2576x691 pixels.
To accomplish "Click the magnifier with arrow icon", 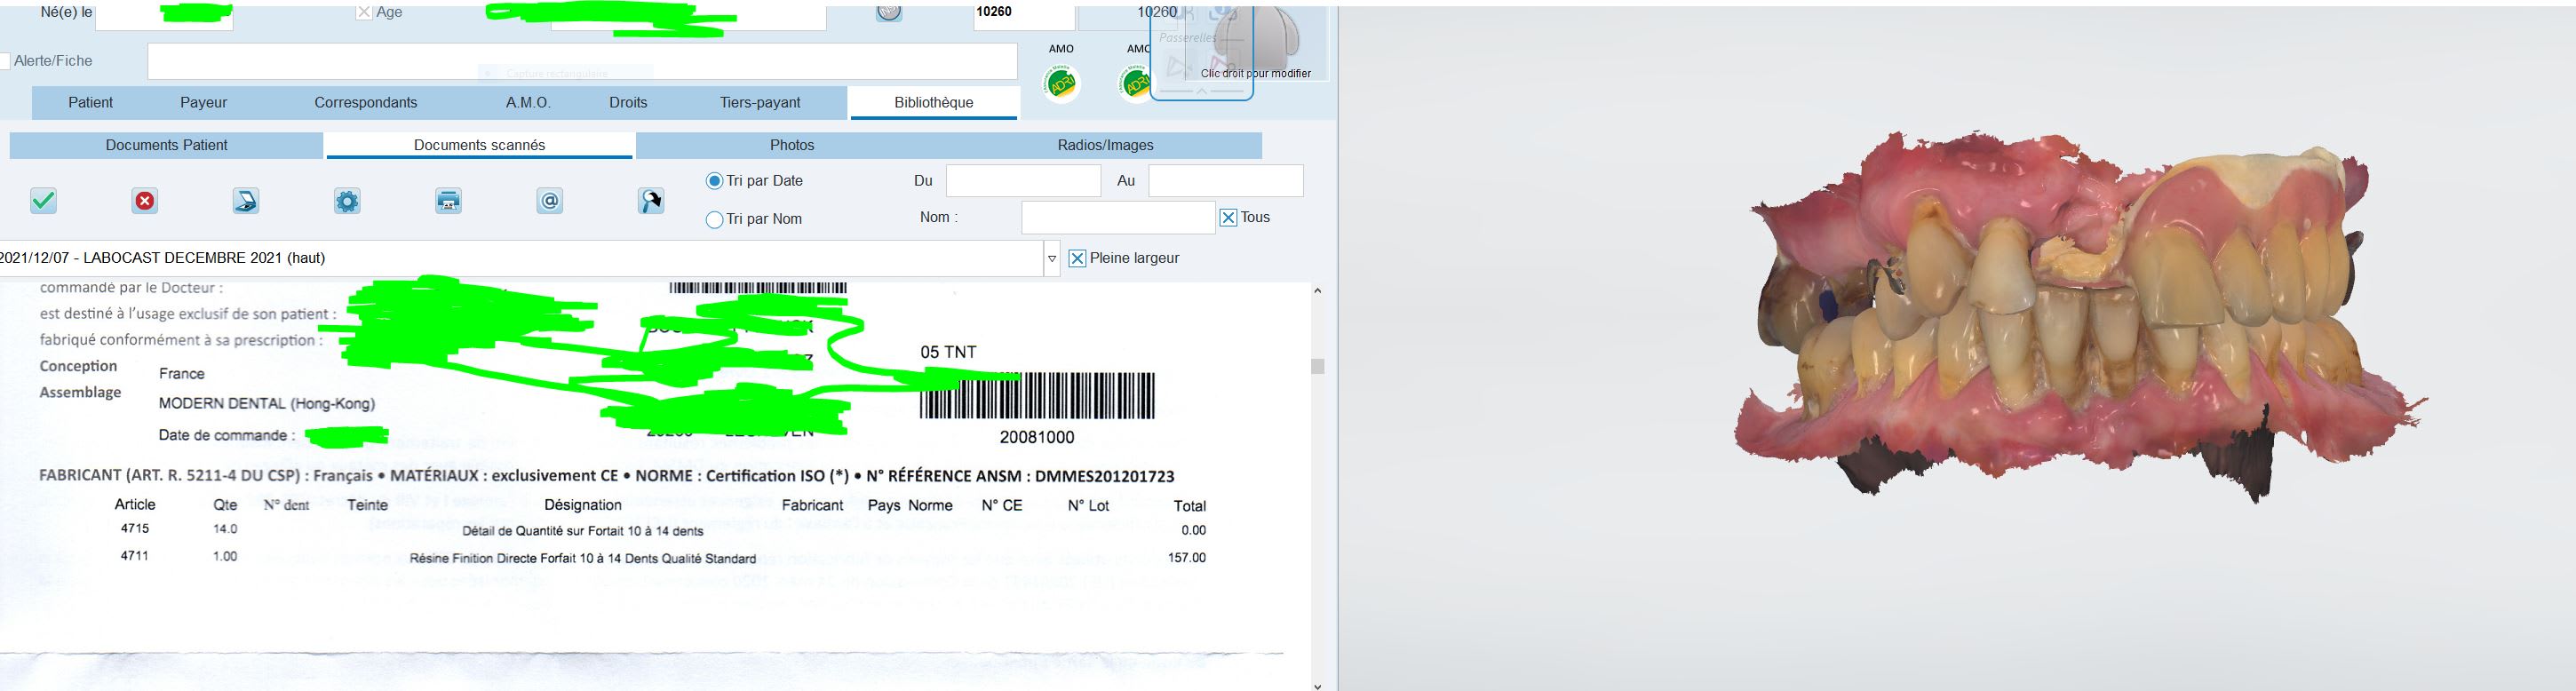I will pos(651,201).
